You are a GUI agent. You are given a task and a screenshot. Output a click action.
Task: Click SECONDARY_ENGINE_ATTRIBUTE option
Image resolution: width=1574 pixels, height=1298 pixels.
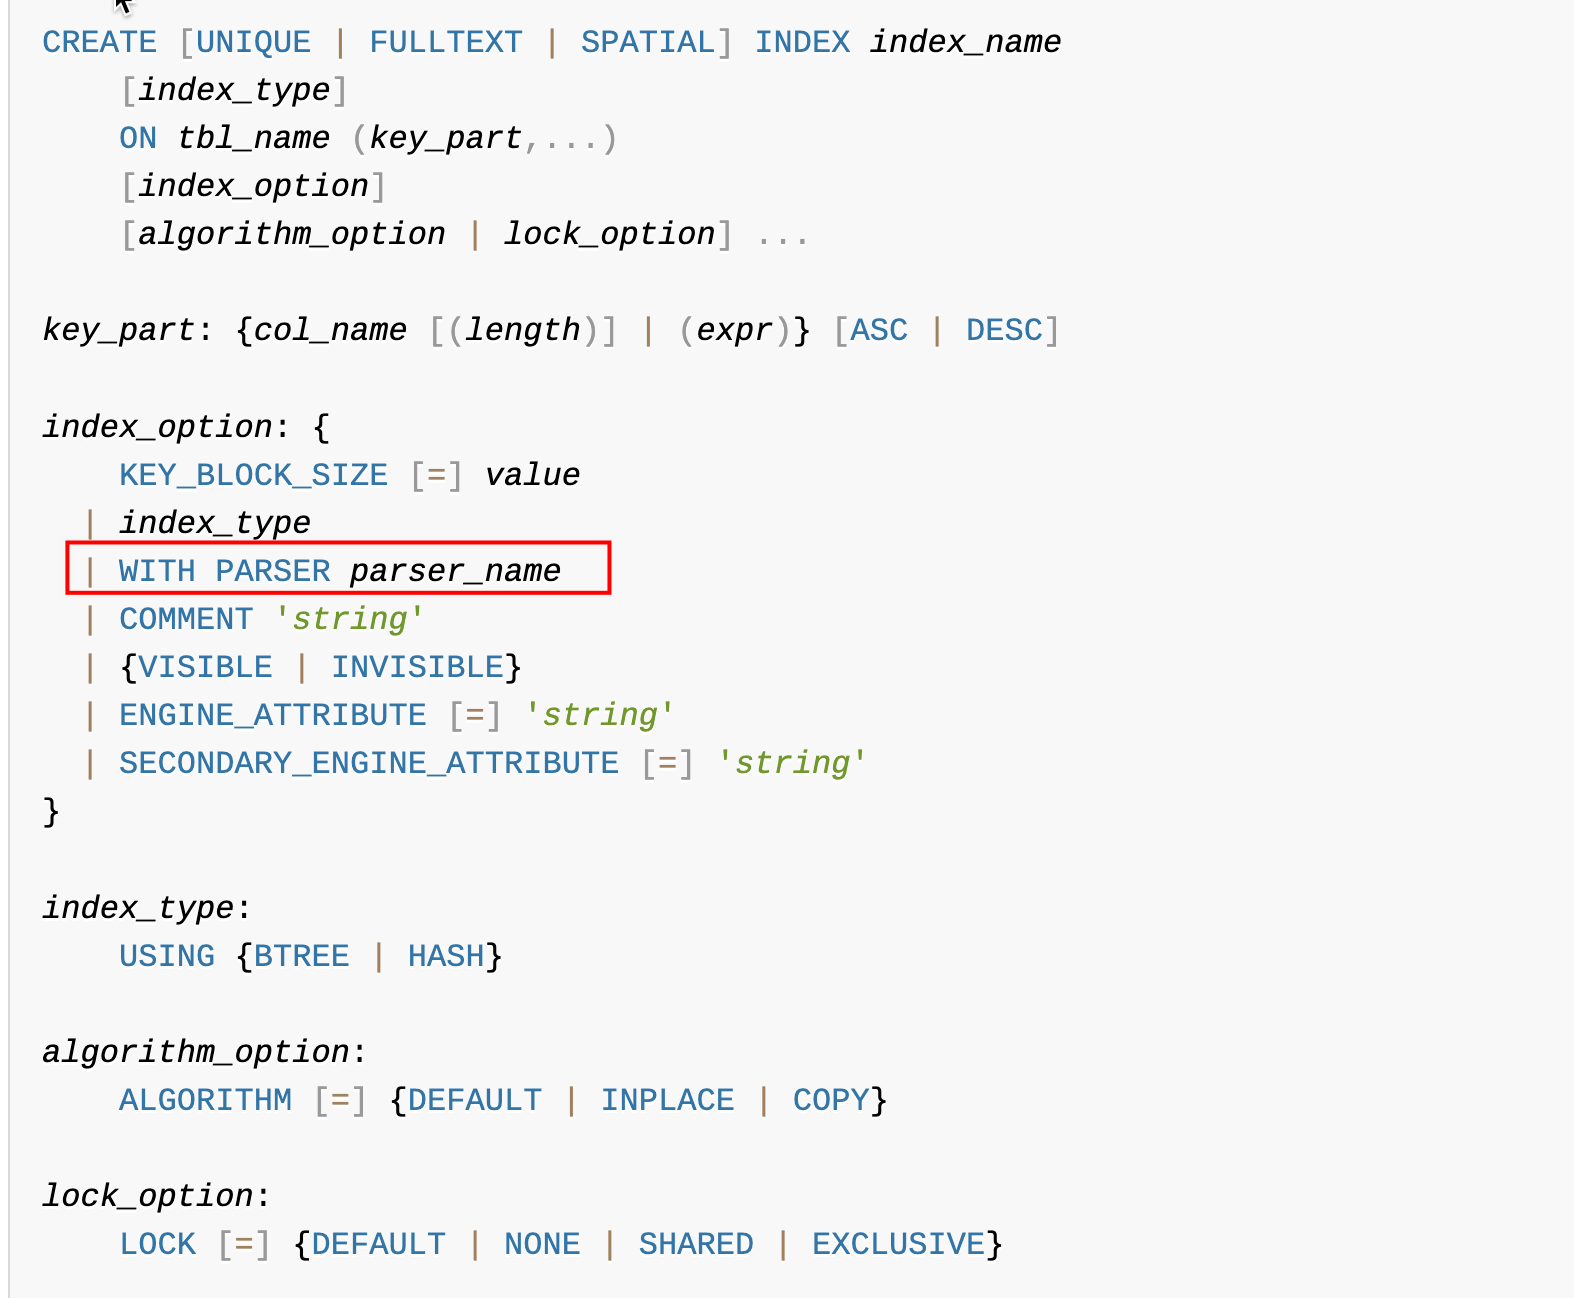point(369,763)
